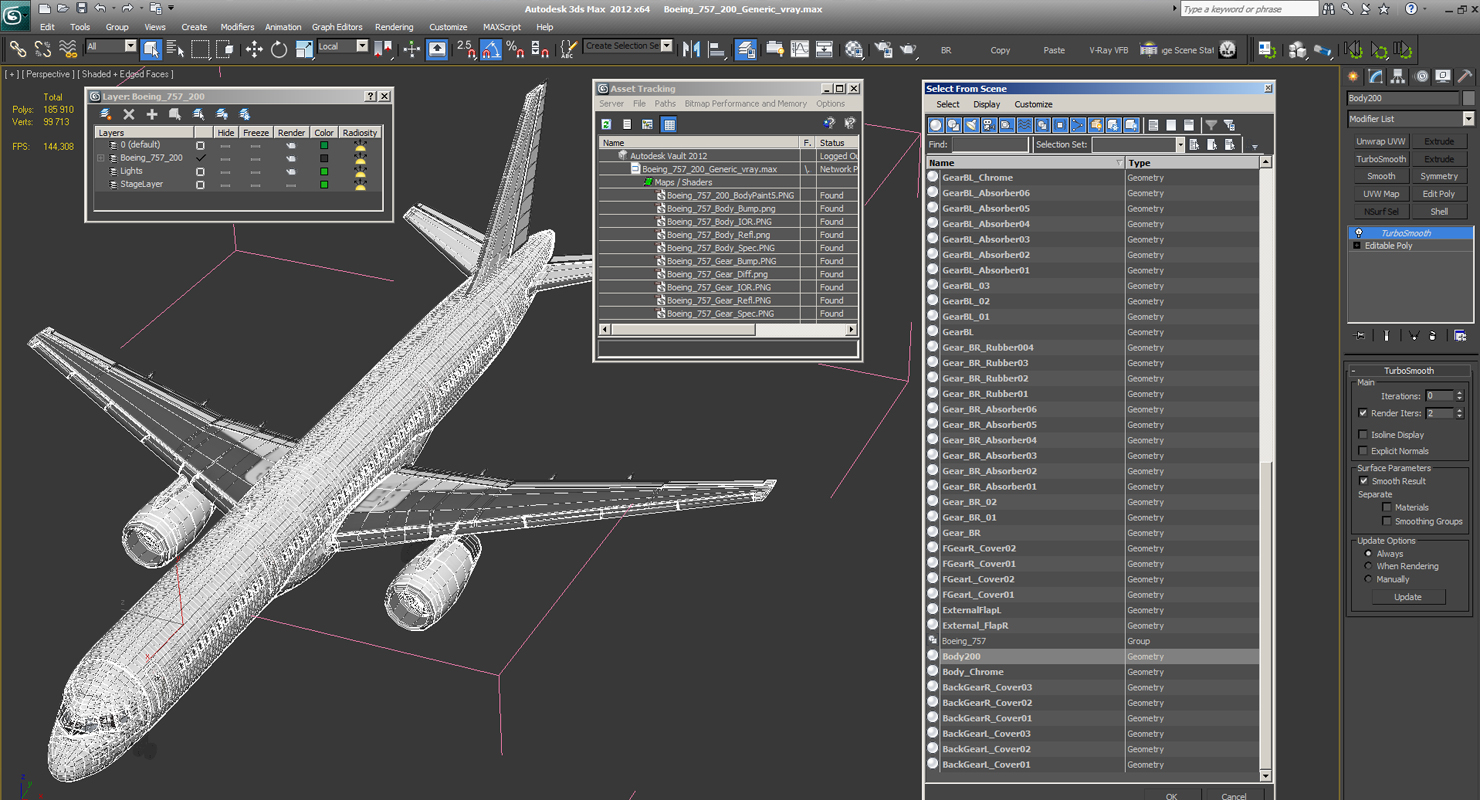This screenshot has height=800, width=1480.
Task: Click the Unwrap UVW modifier button
Action: coord(1381,142)
